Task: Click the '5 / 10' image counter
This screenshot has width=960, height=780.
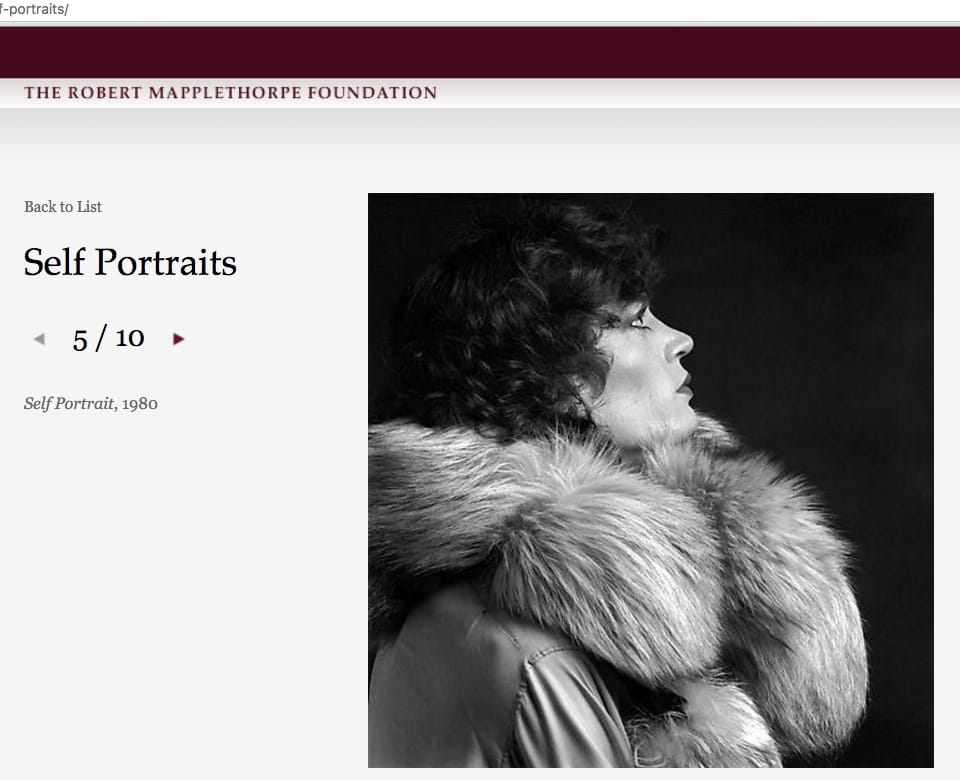Action: 108,338
